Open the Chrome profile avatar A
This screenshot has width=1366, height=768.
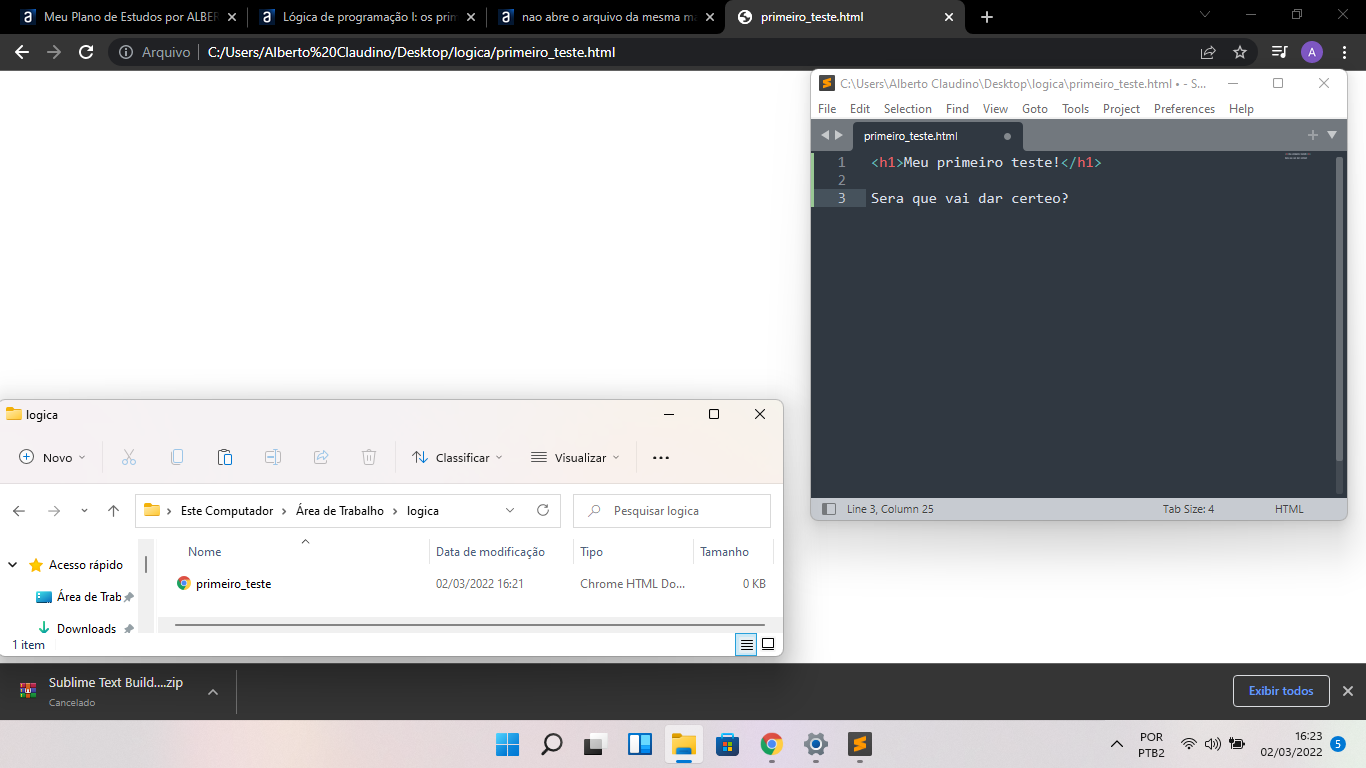(1312, 52)
